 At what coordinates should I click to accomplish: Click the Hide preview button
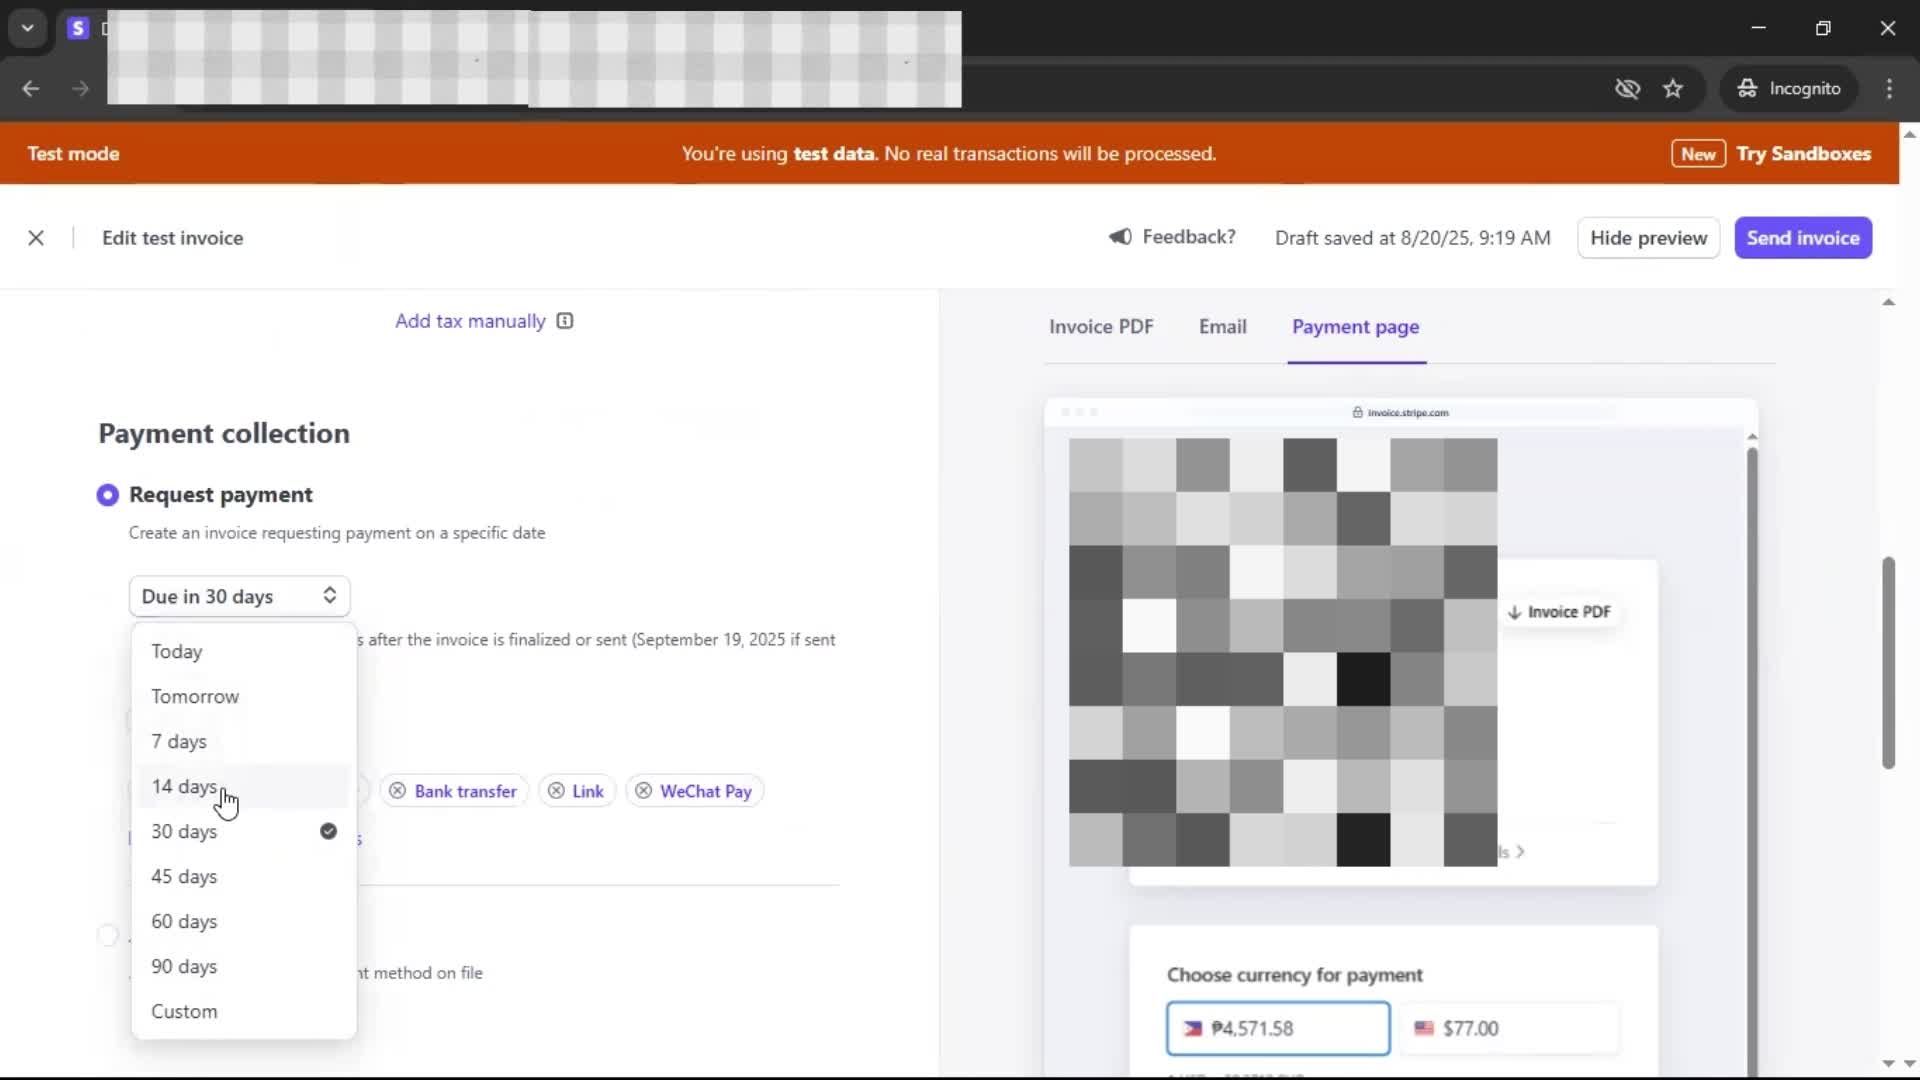point(1648,238)
